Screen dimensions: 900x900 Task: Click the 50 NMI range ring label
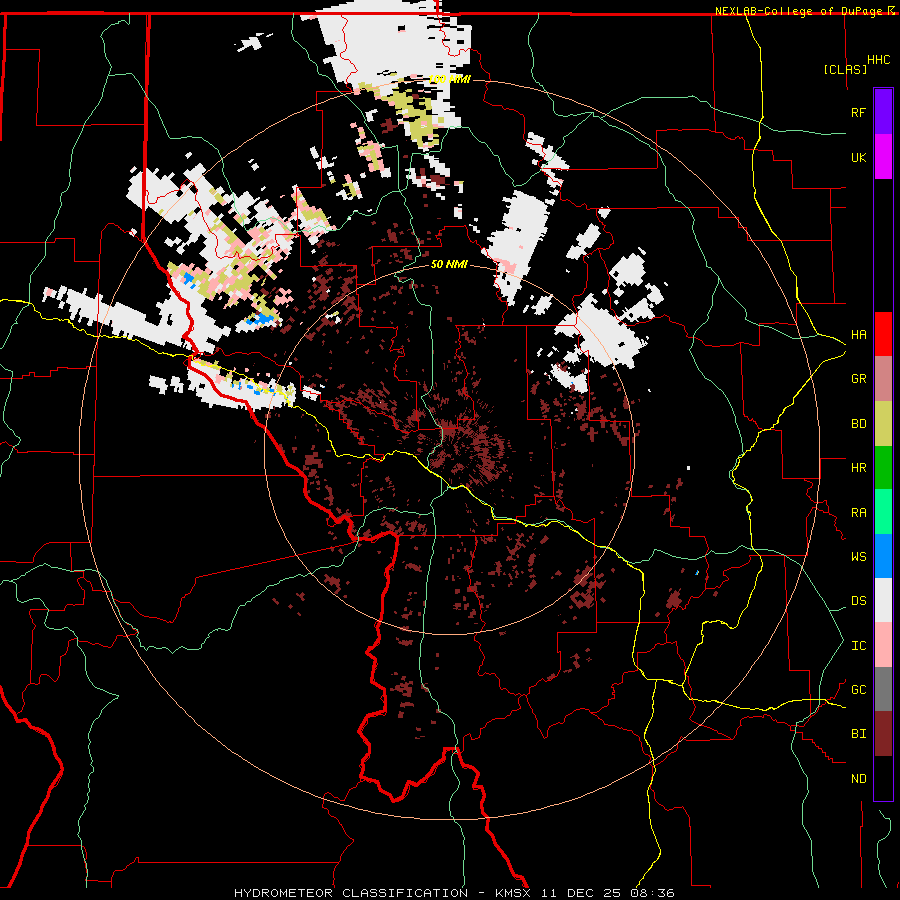[449, 264]
